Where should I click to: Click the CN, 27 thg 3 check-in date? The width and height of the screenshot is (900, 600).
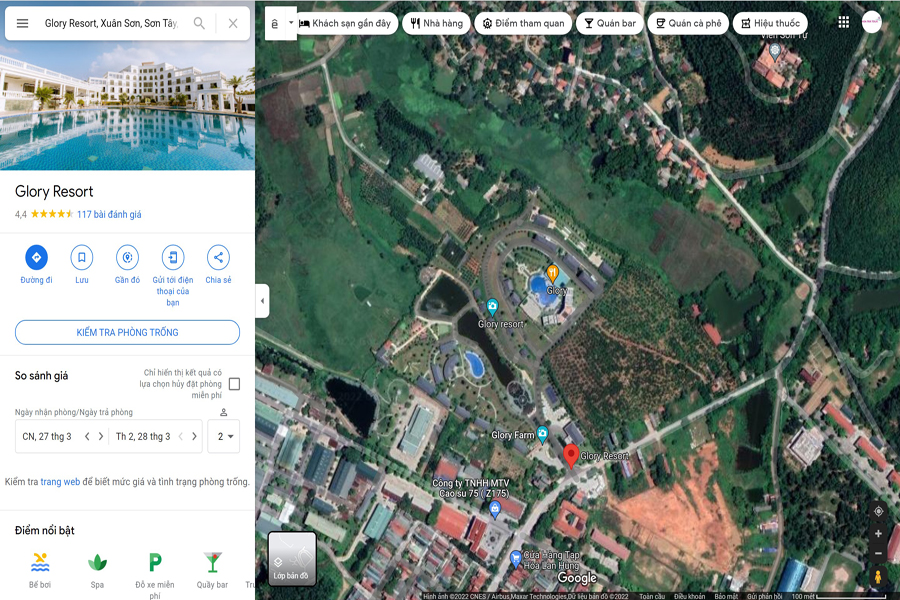coord(47,436)
